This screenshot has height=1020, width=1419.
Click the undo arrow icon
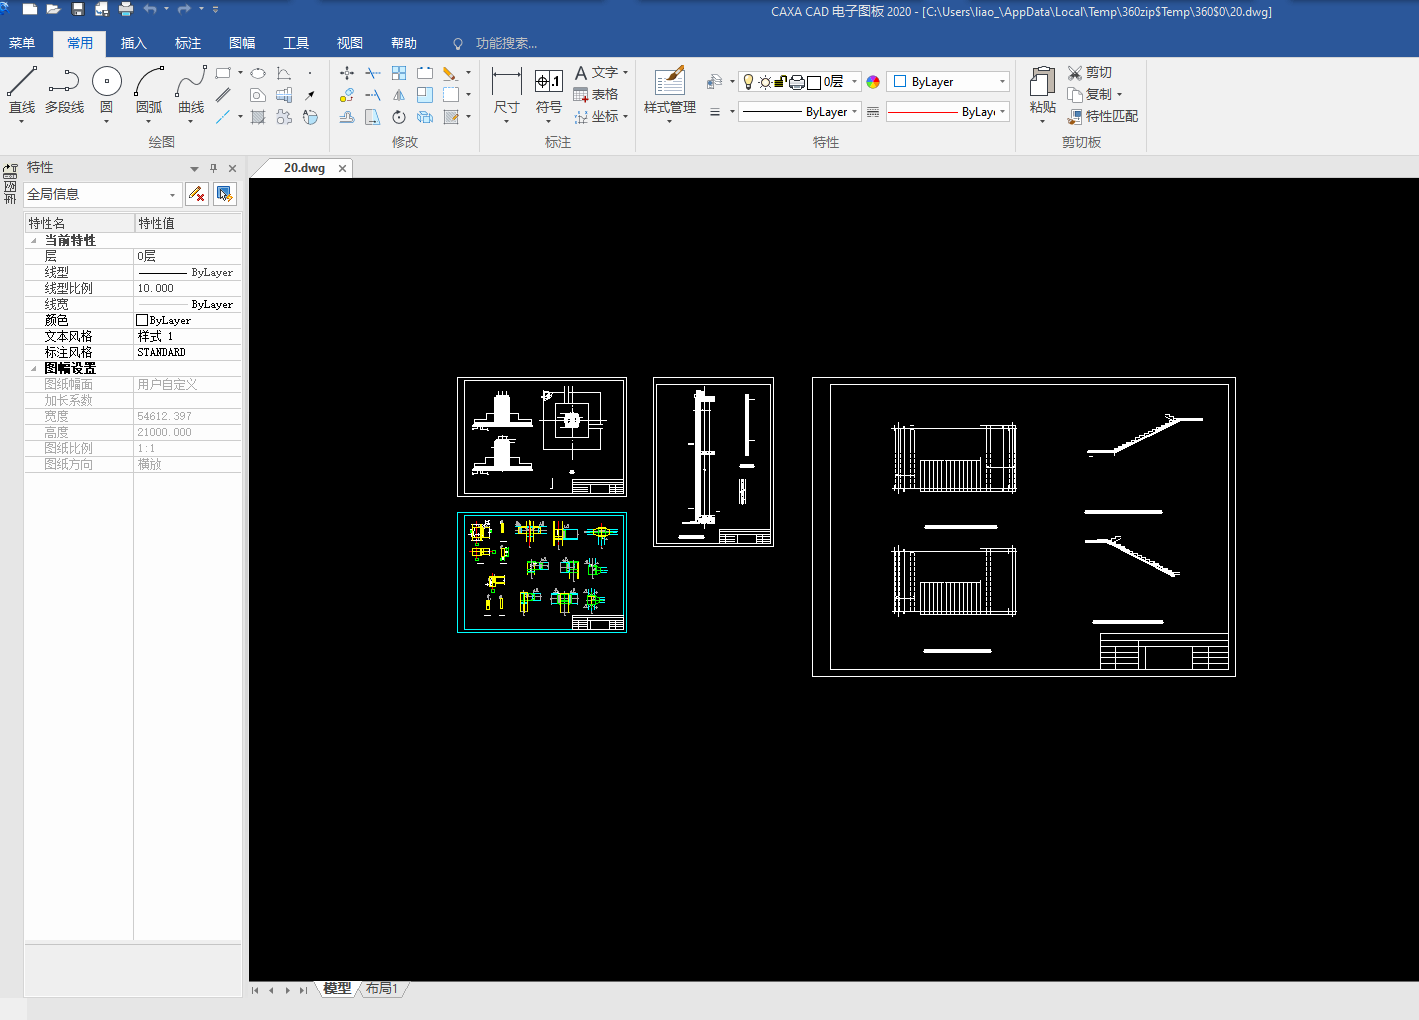(x=150, y=9)
